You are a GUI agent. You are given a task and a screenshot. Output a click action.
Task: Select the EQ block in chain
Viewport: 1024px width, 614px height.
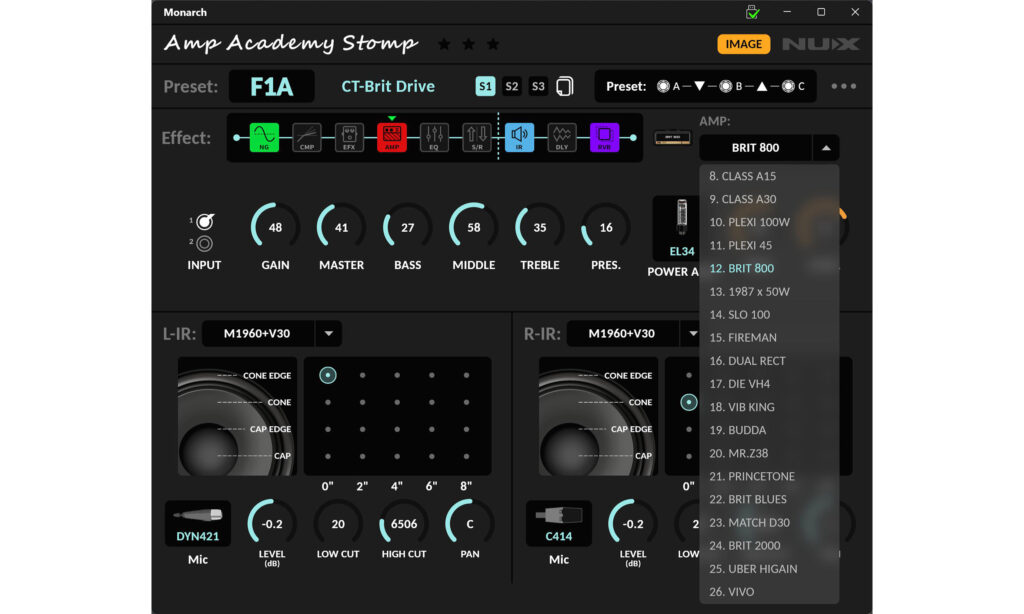[x=434, y=137]
